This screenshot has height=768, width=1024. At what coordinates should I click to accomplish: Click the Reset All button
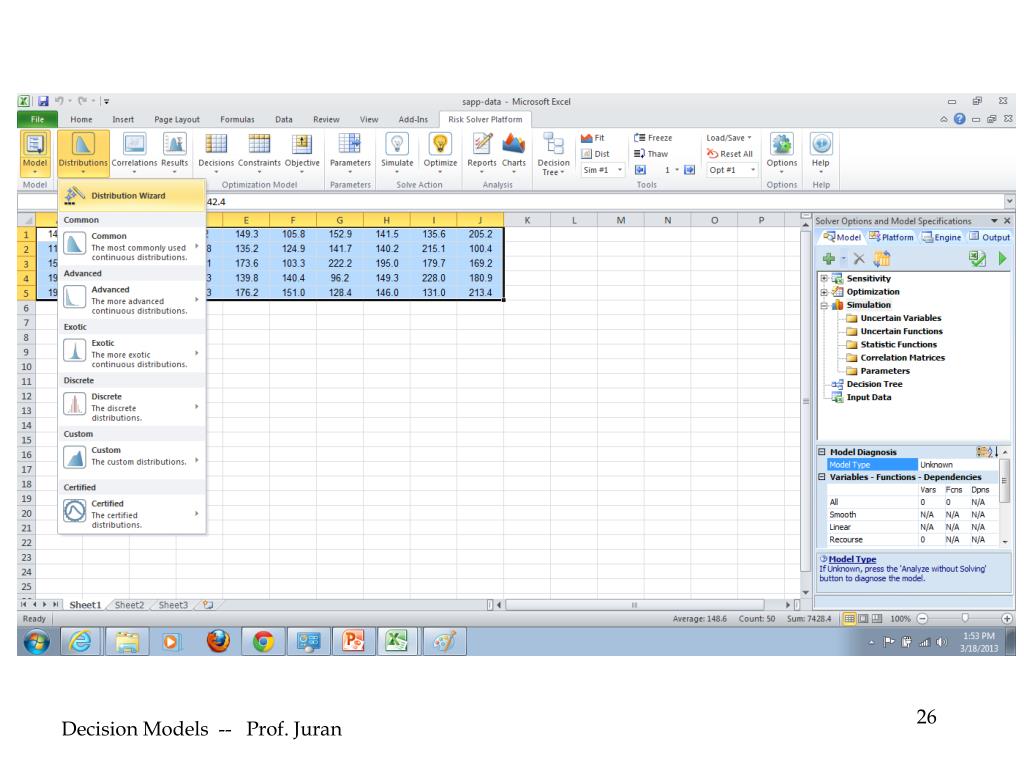point(729,154)
